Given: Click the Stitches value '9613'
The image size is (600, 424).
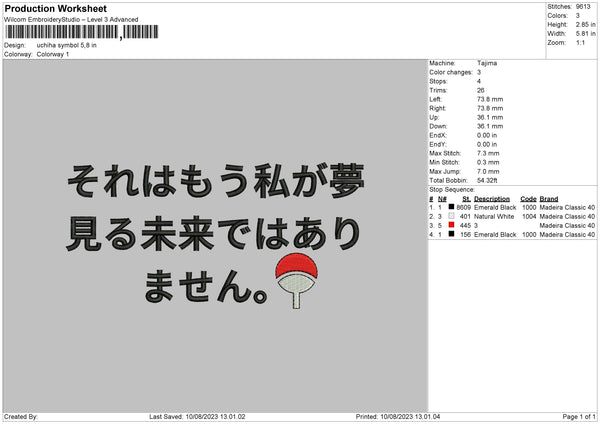Looking at the screenshot, I should pos(583,7).
